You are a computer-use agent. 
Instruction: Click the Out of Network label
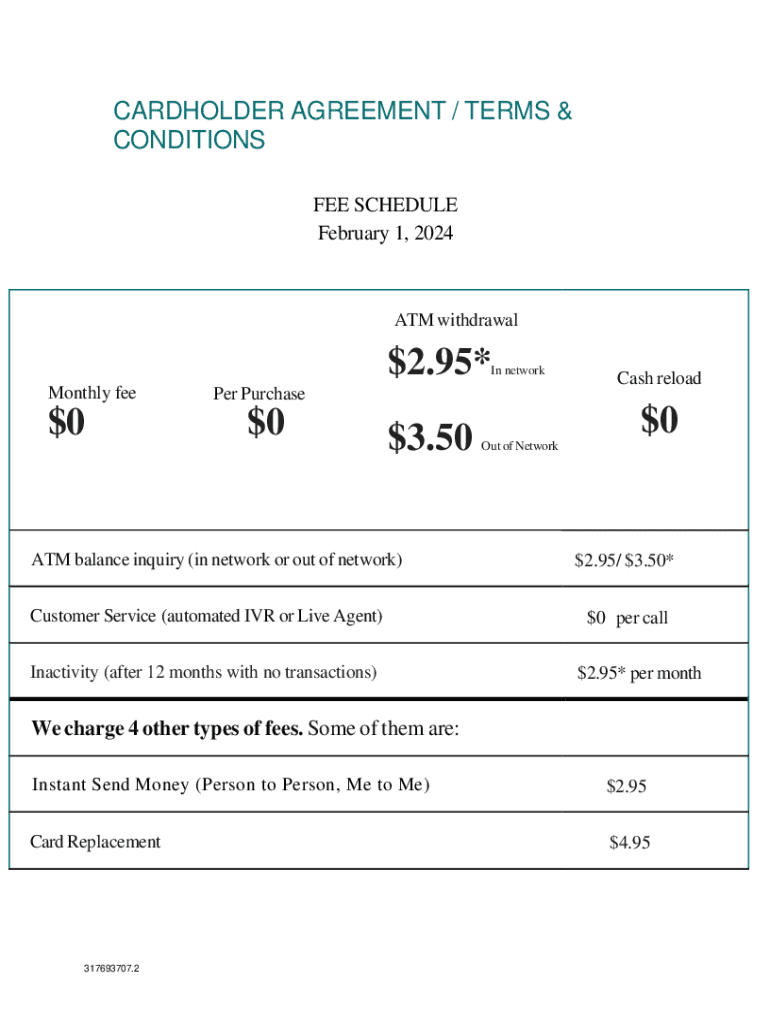point(519,446)
